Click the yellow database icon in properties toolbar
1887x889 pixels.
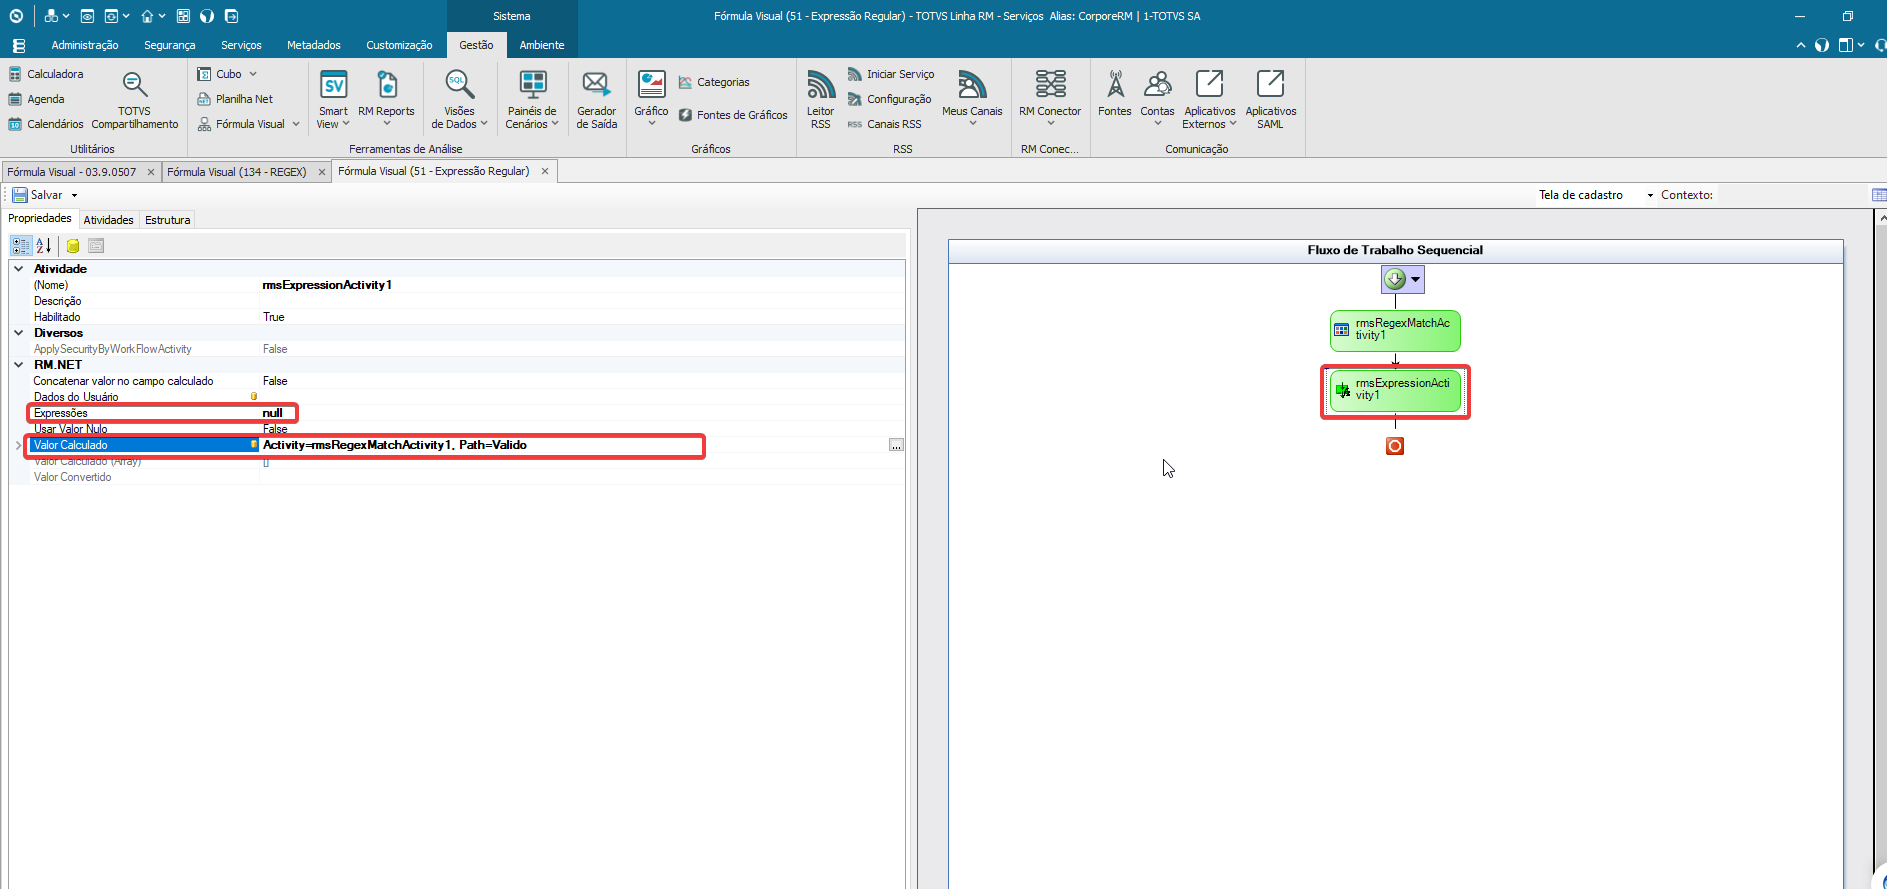pyautogui.click(x=73, y=246)
